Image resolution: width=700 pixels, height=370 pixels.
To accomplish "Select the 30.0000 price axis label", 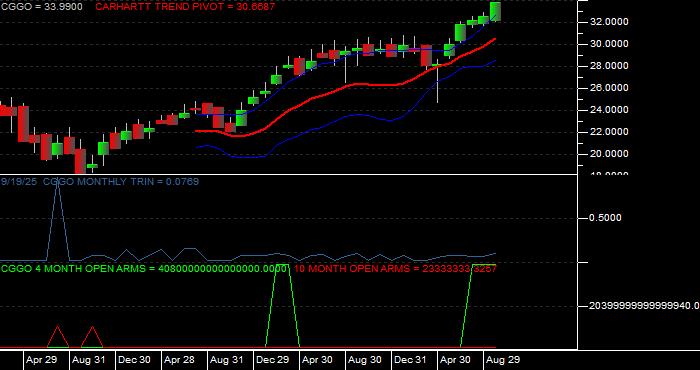I will click(609, 44).
